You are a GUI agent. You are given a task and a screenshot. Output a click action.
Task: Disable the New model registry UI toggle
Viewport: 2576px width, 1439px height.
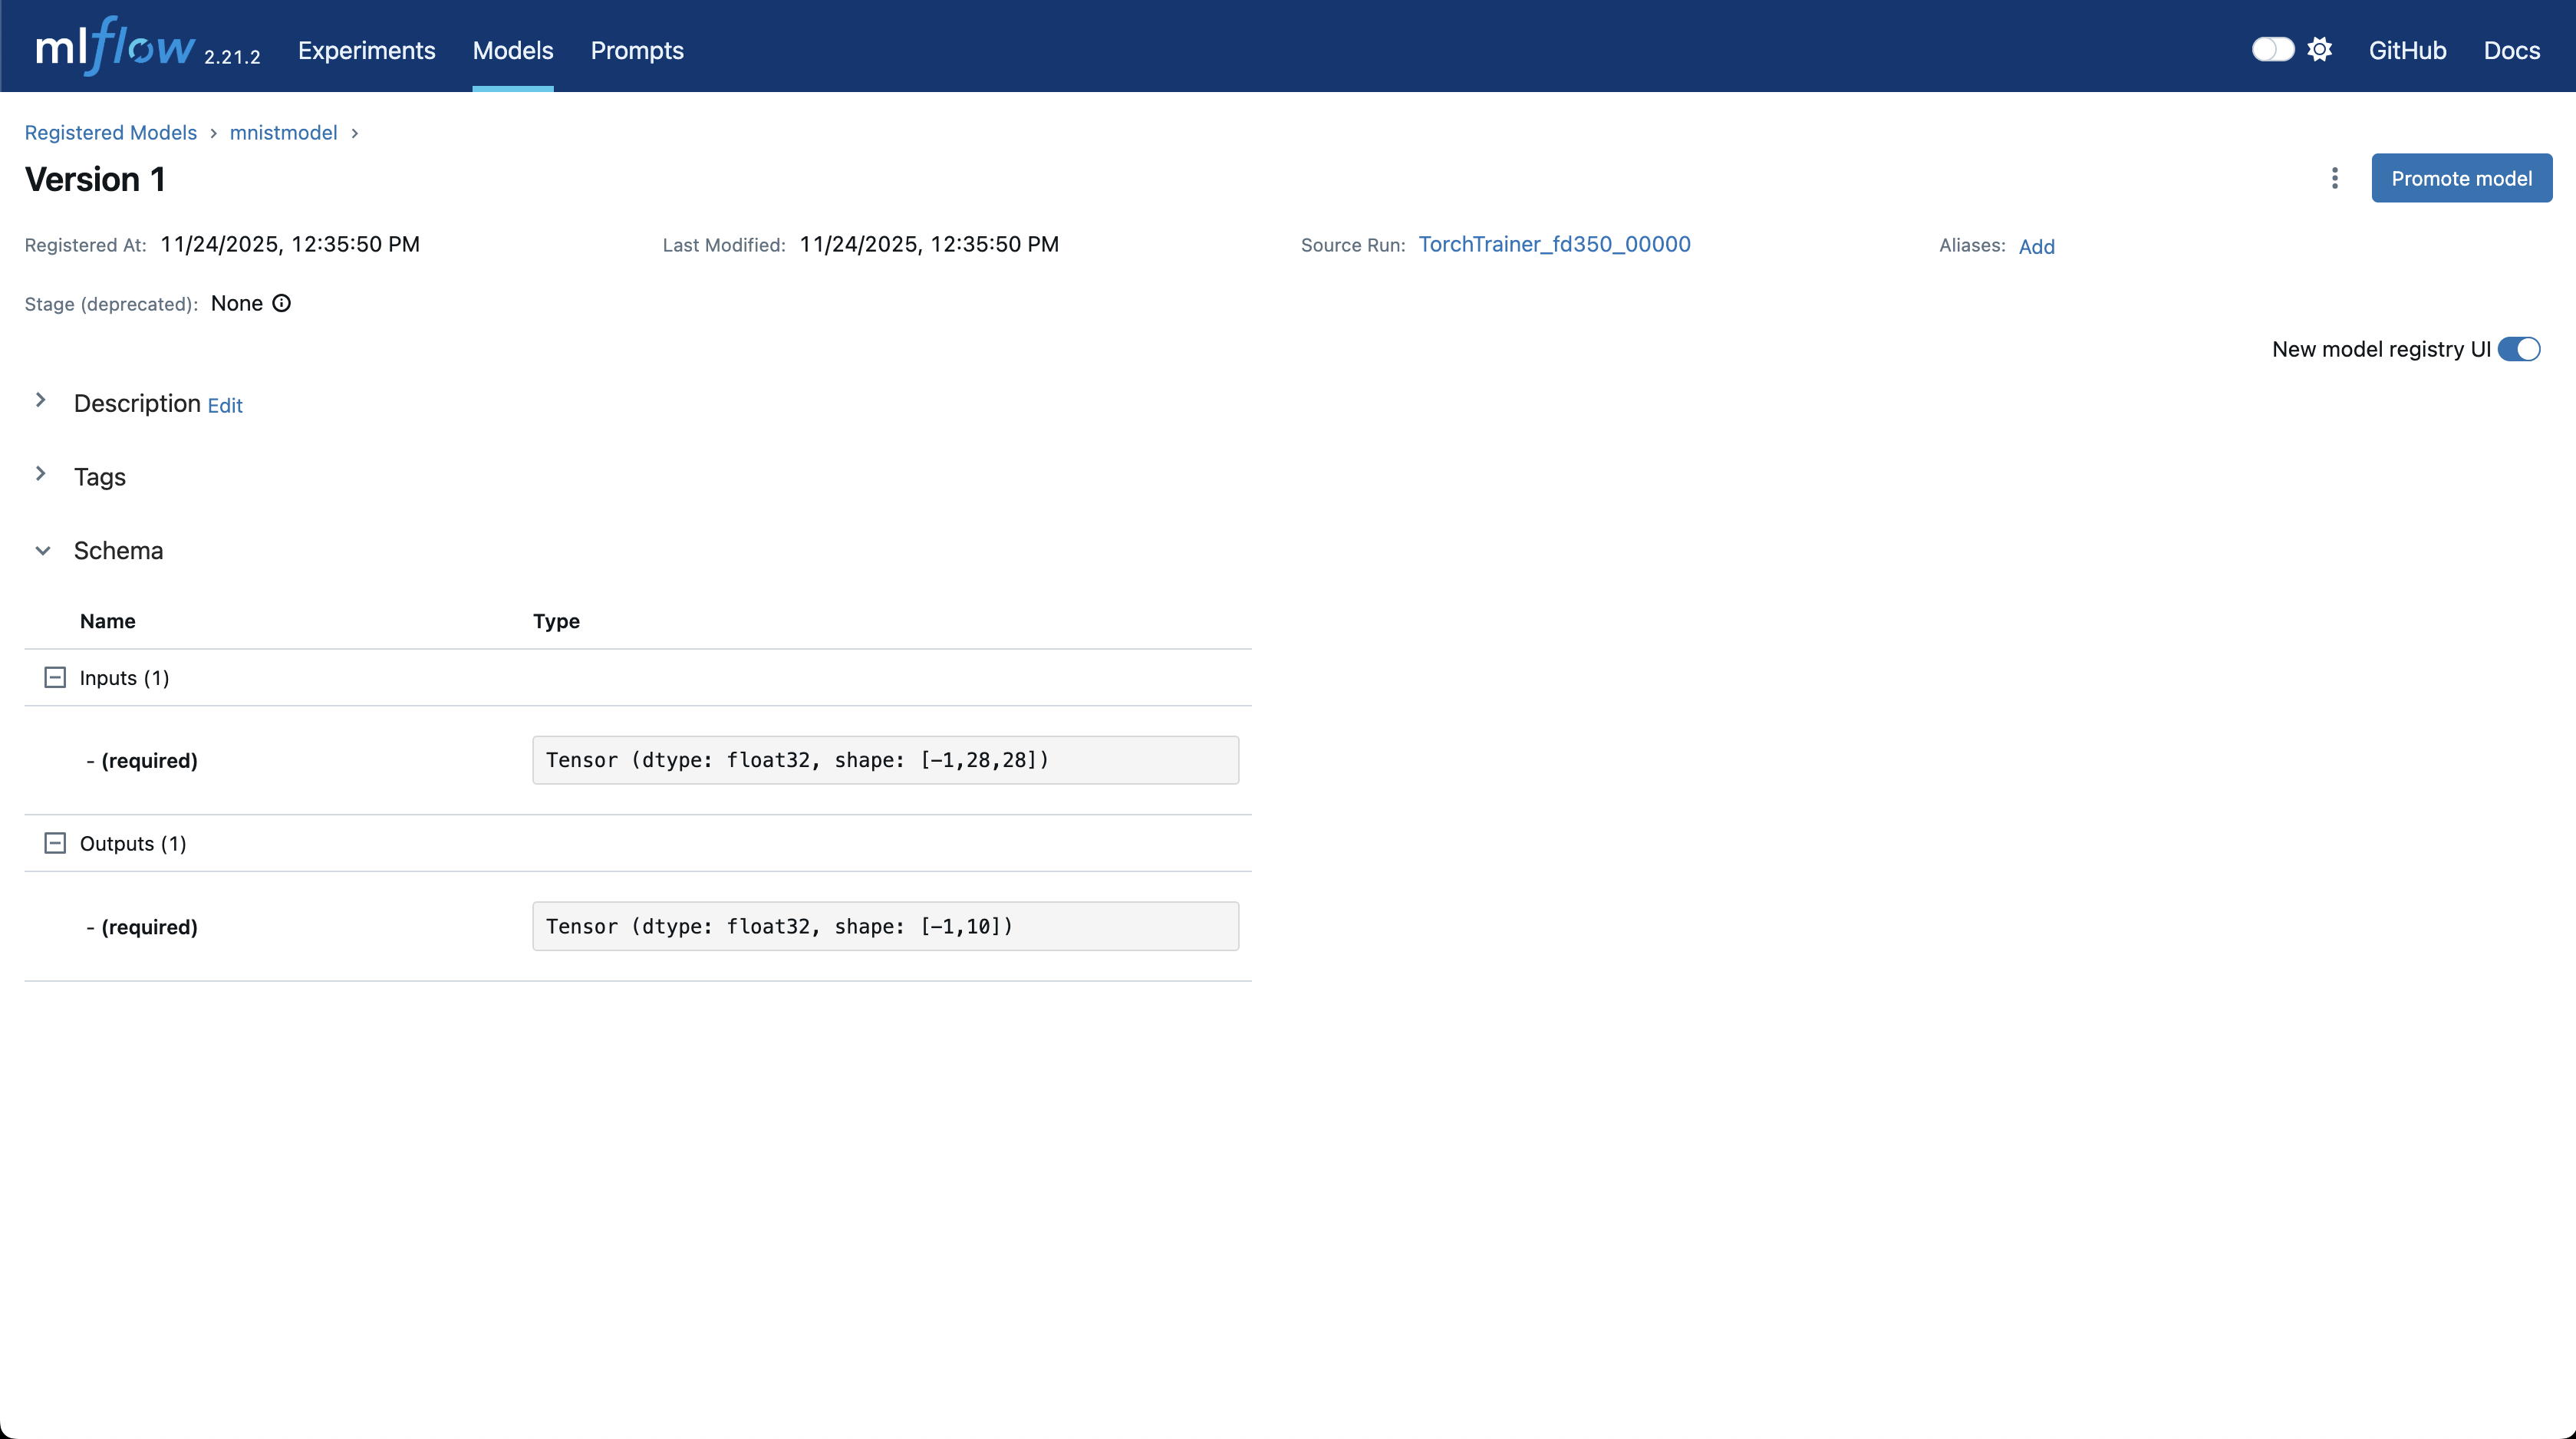pyautogui.click(x=2518, y=349)
